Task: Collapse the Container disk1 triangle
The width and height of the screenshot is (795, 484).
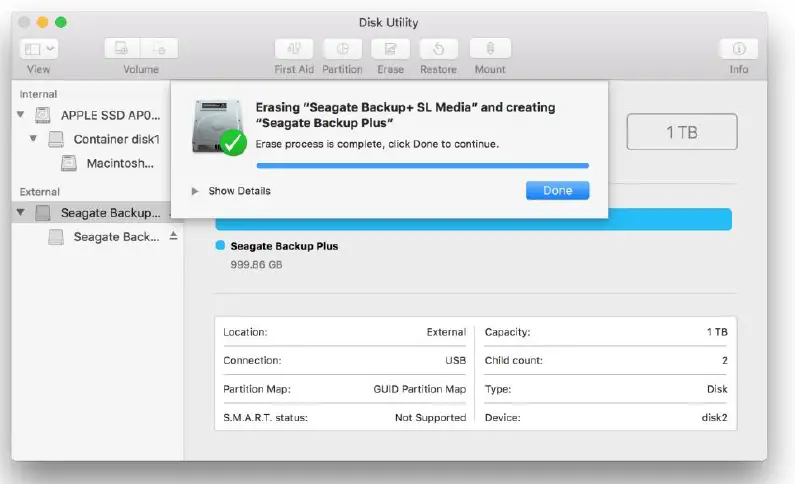Action: [33, 138]
